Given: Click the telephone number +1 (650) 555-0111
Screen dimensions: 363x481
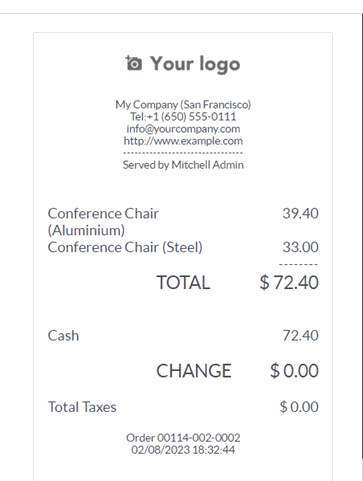Looking at the screenshot, I should [192, 117].
